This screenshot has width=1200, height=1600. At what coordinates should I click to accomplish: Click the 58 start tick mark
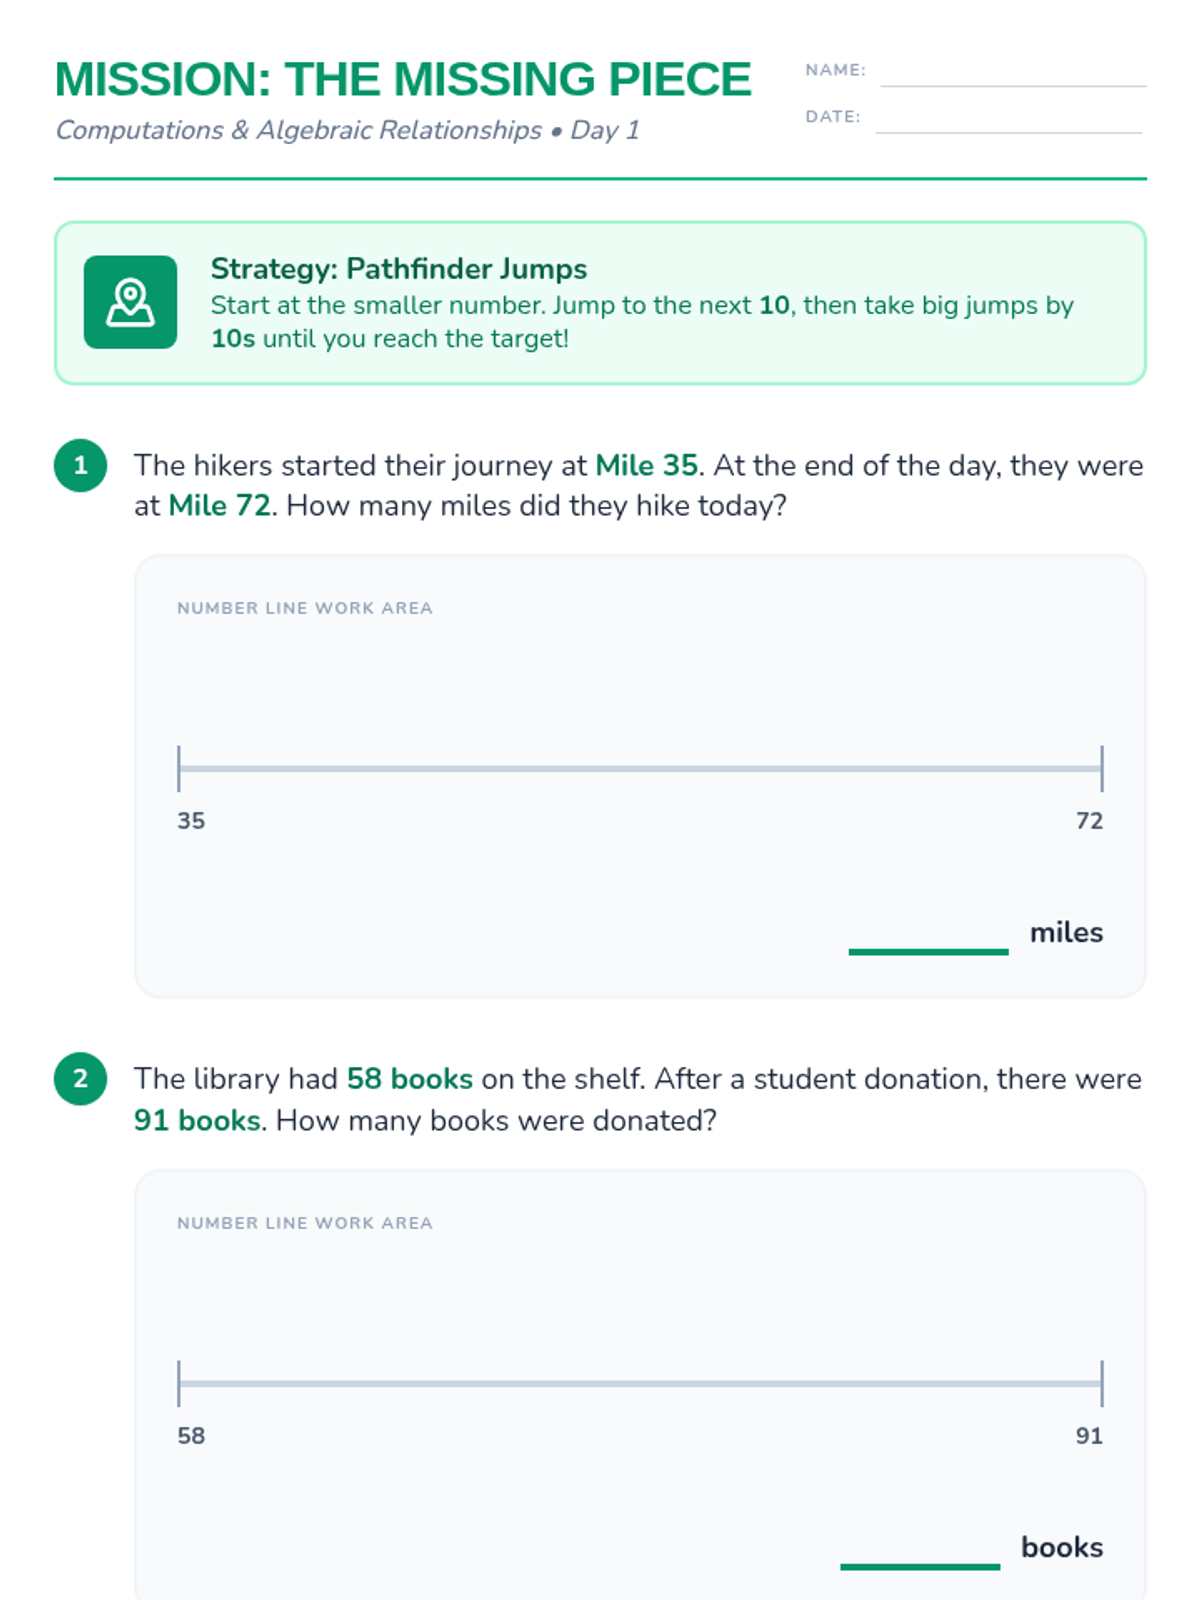(x=179, y=1383)
